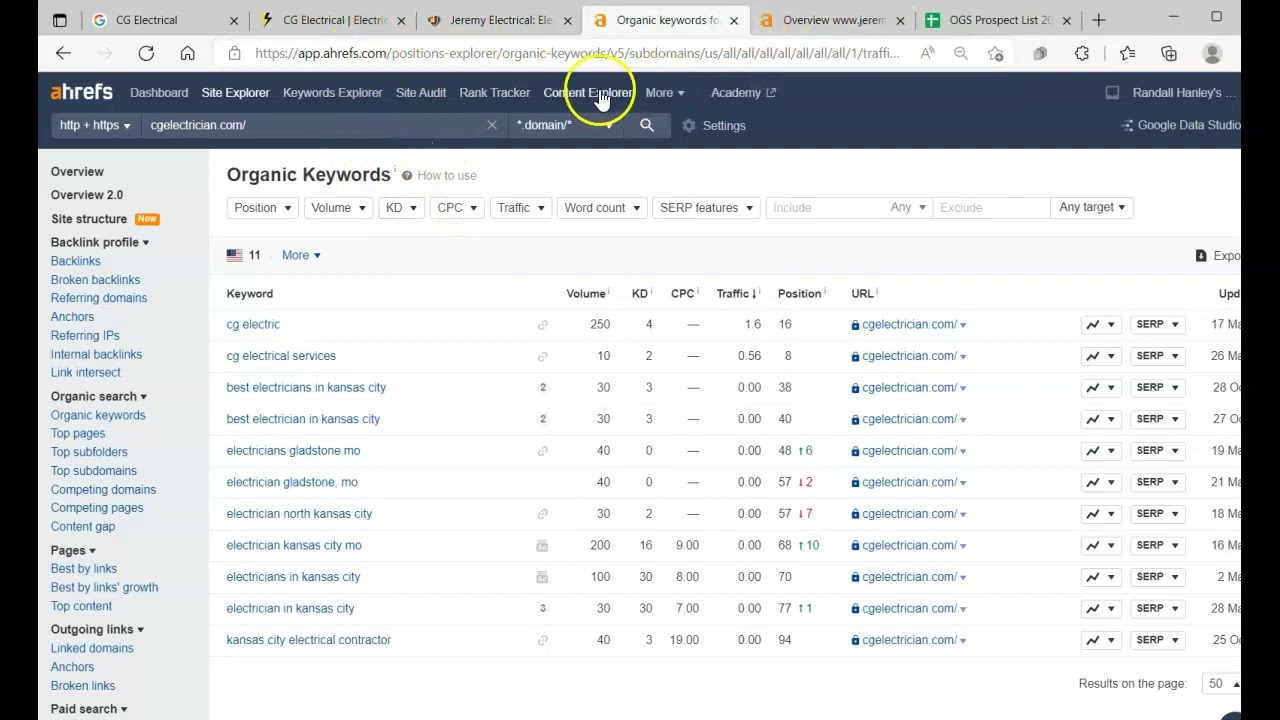Open Google Data Studio link
Image resolution: width=1280 pixels, height=720 pixels.
(x=1181, y=125)
